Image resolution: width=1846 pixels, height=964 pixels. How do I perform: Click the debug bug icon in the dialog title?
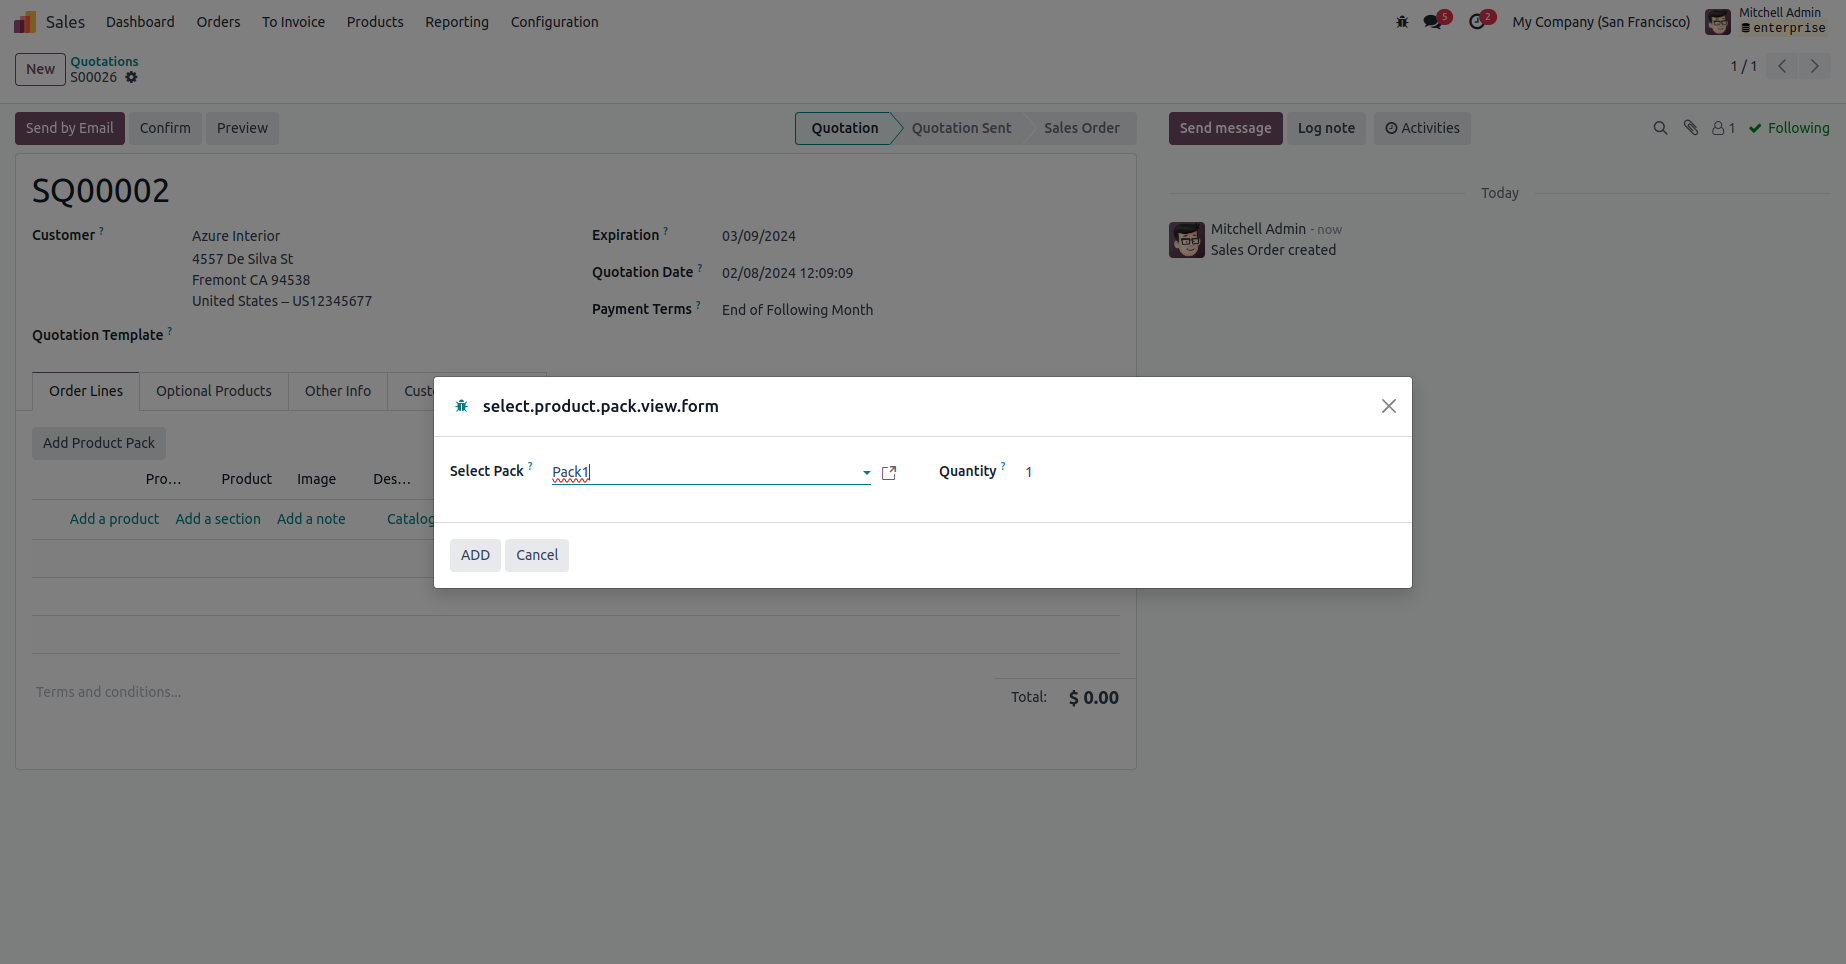tap(461, 406)
